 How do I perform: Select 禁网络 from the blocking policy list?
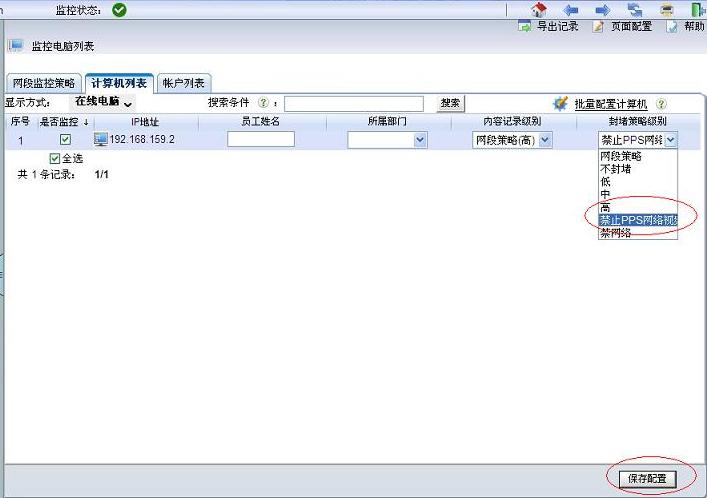(x=616, y=233)
